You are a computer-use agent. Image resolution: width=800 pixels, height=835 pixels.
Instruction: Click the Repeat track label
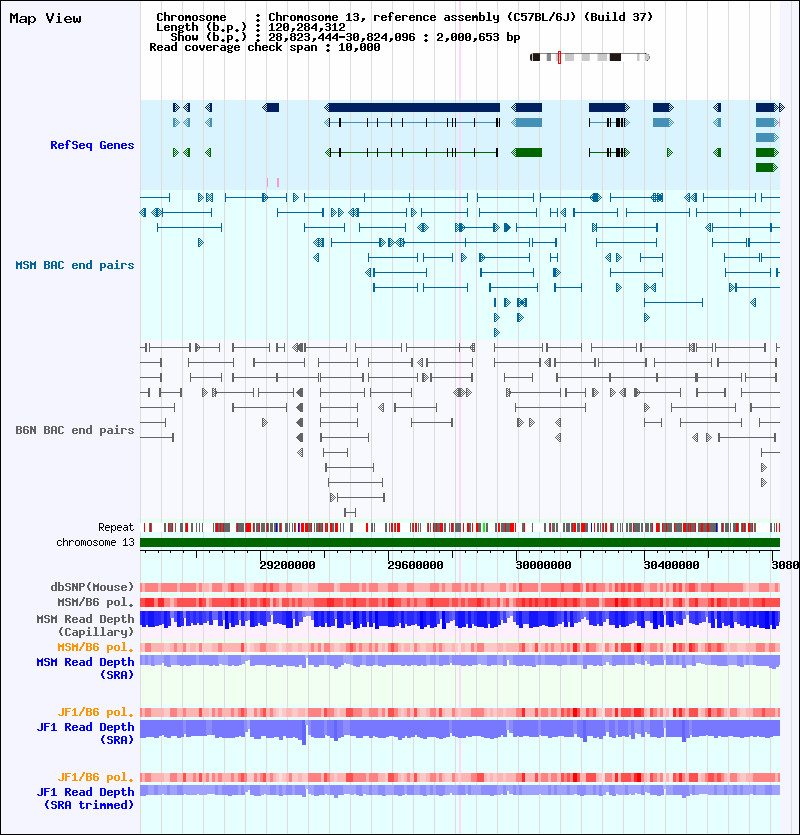point(116,527)
